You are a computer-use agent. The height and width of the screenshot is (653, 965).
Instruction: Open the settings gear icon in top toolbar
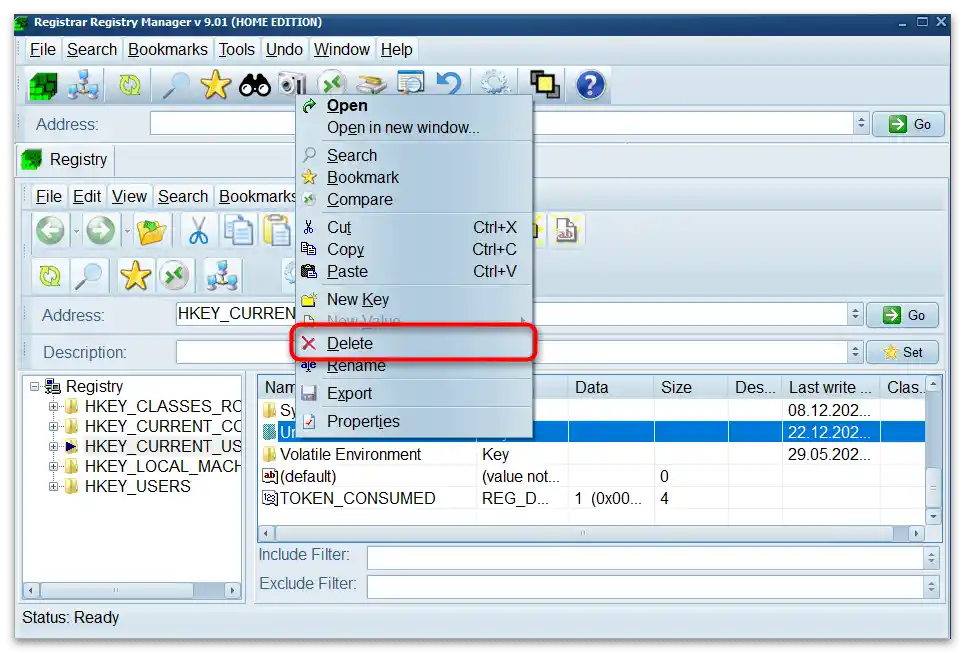(495, 84)
